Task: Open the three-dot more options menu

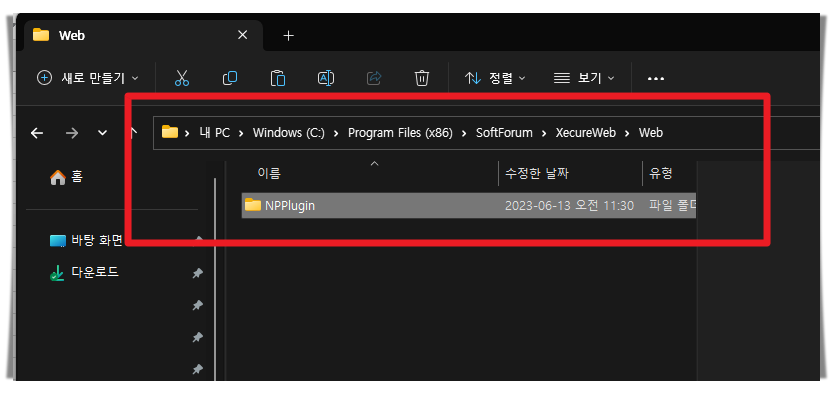Action: point(656,79)
